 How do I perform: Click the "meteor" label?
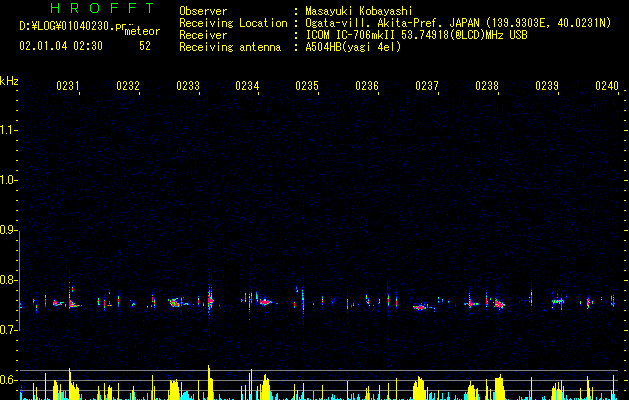142,31
